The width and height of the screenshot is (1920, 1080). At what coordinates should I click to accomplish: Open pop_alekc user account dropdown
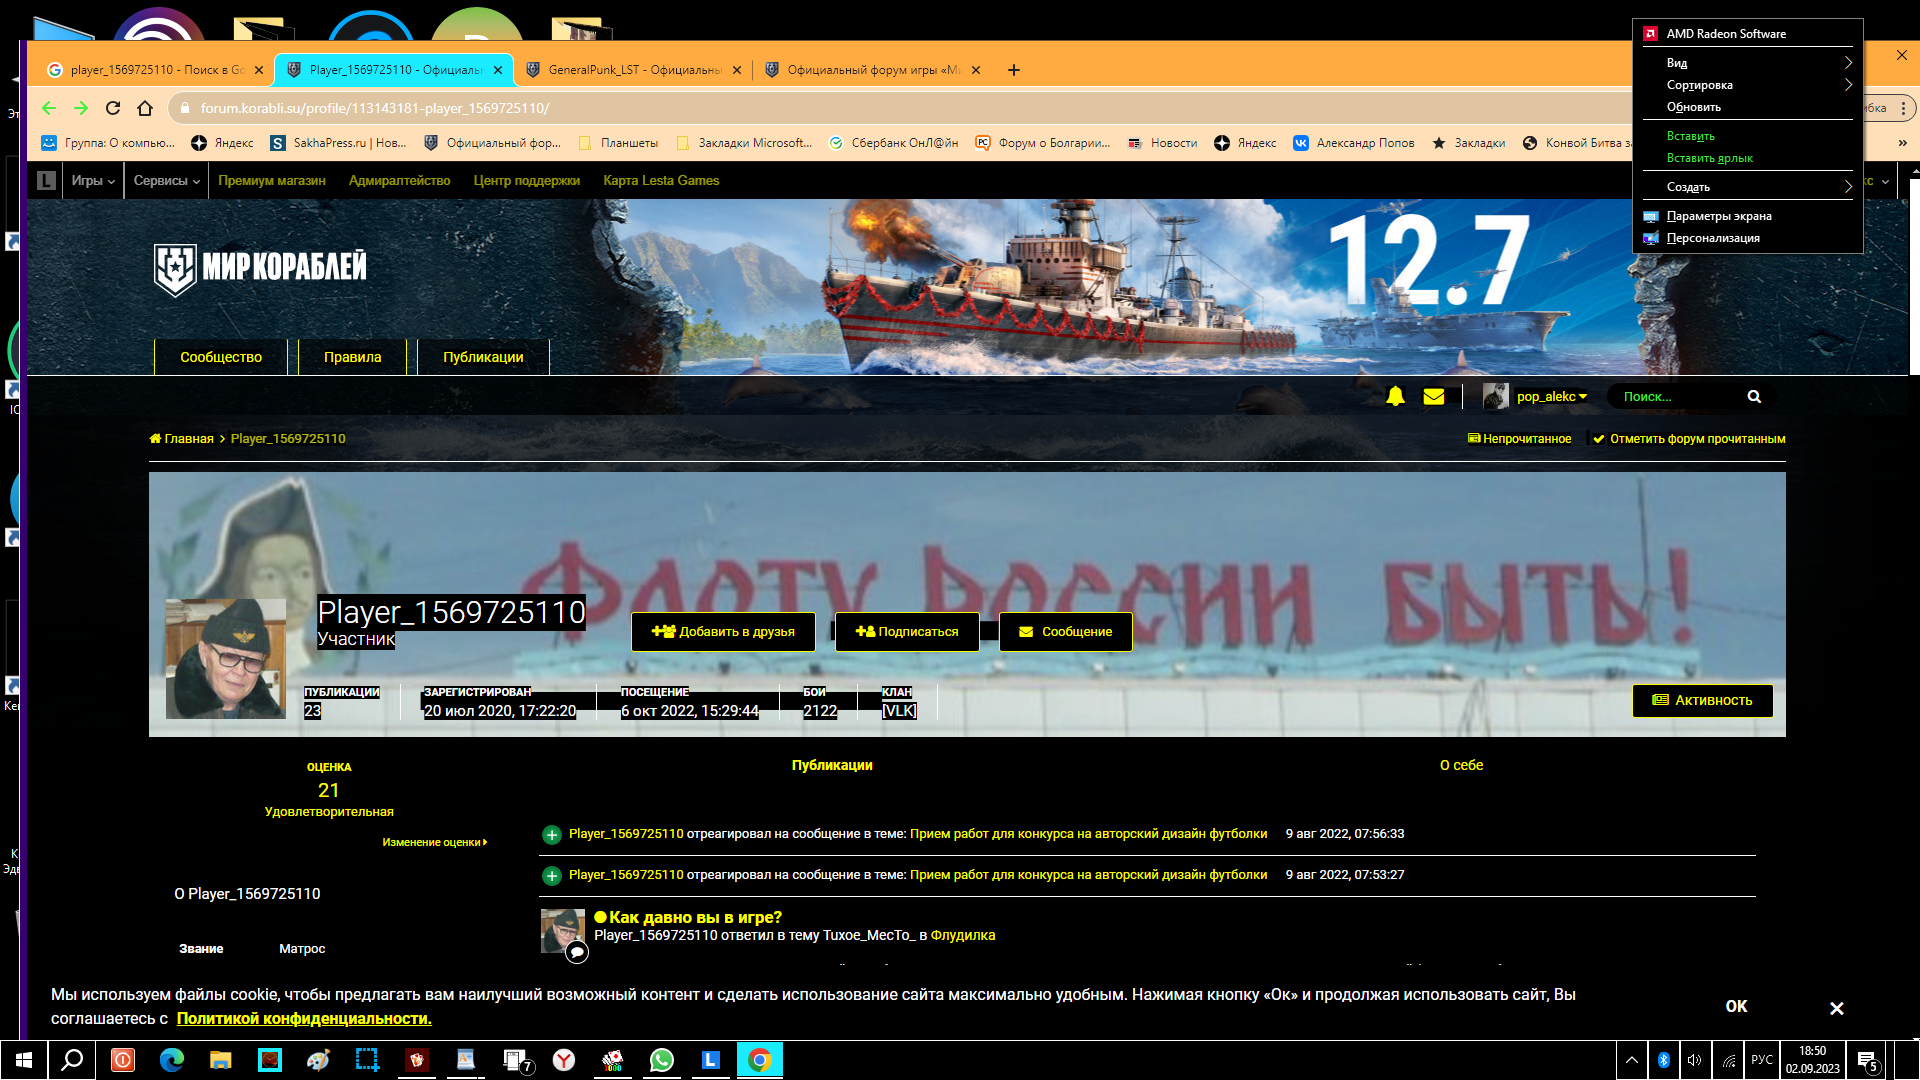(1536, 397)
